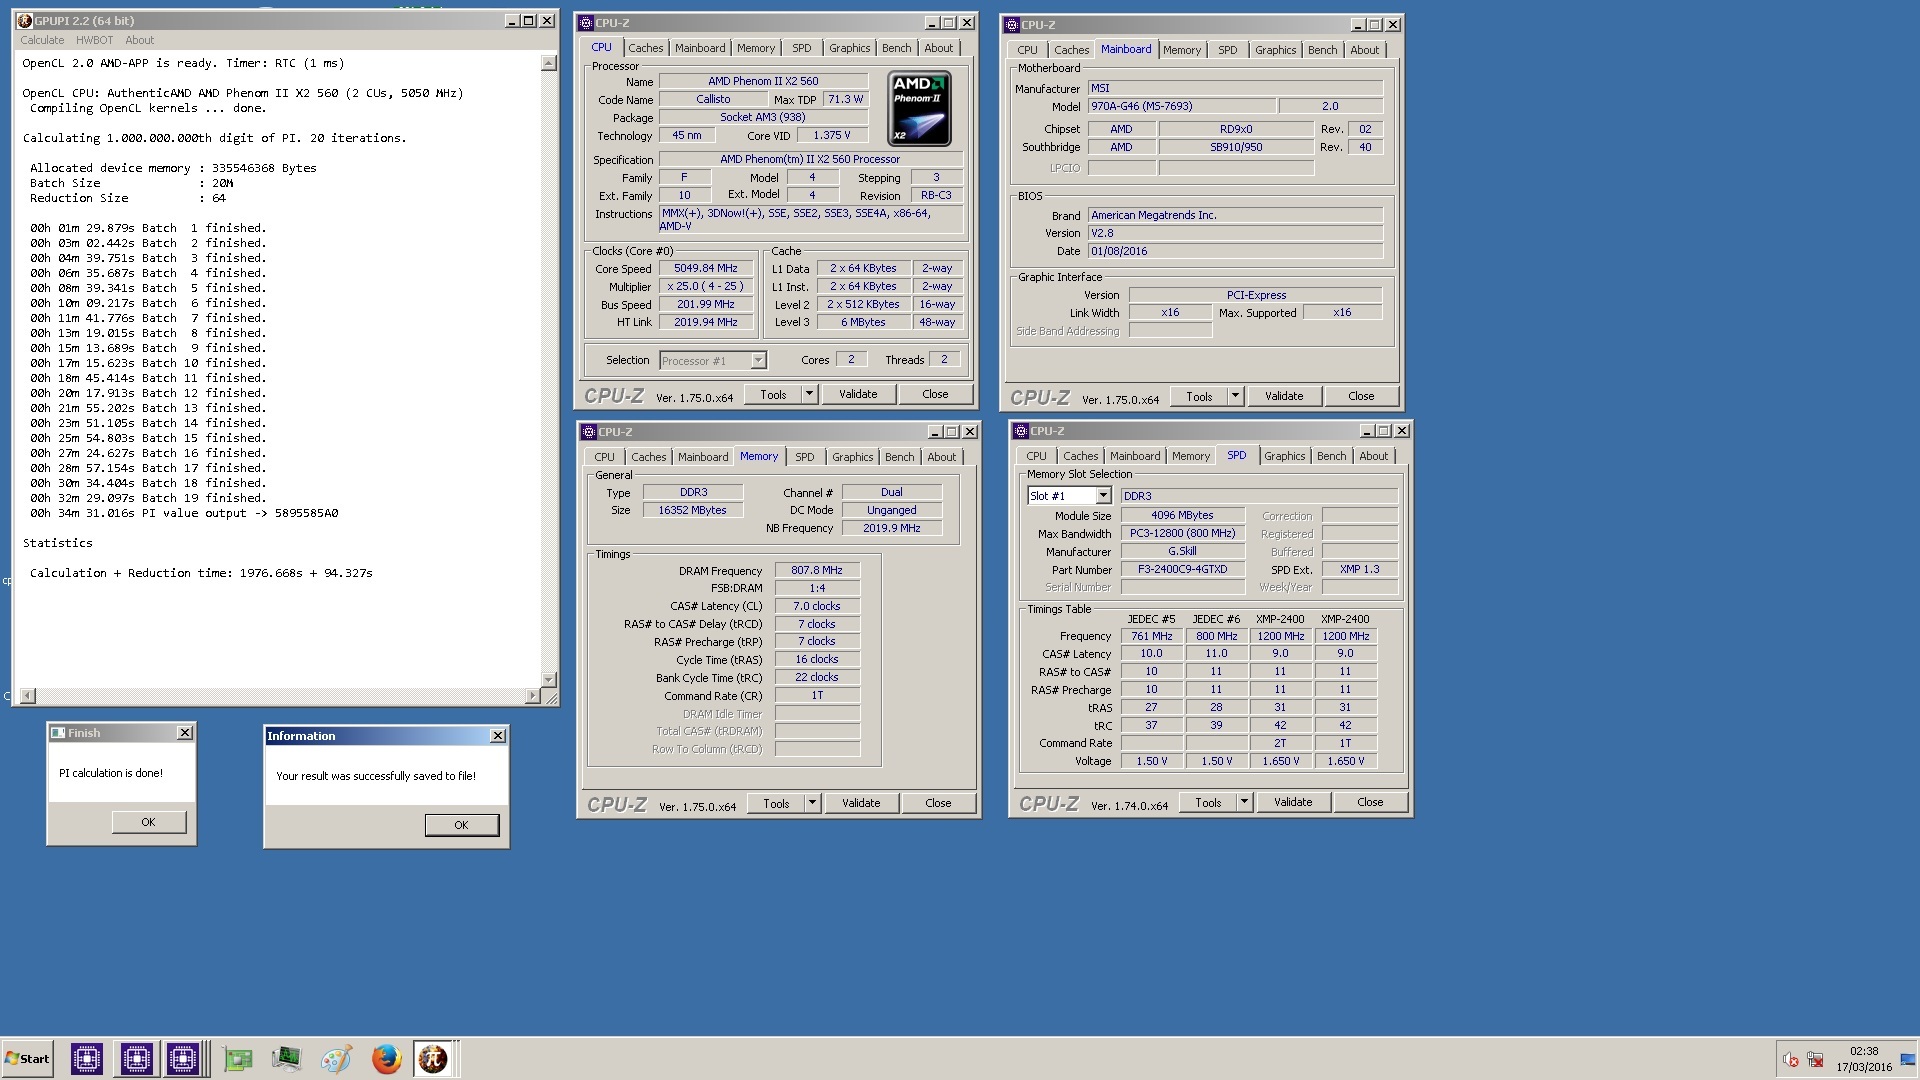Click GPUPI horizontal scrollbar right arrow

532,696
